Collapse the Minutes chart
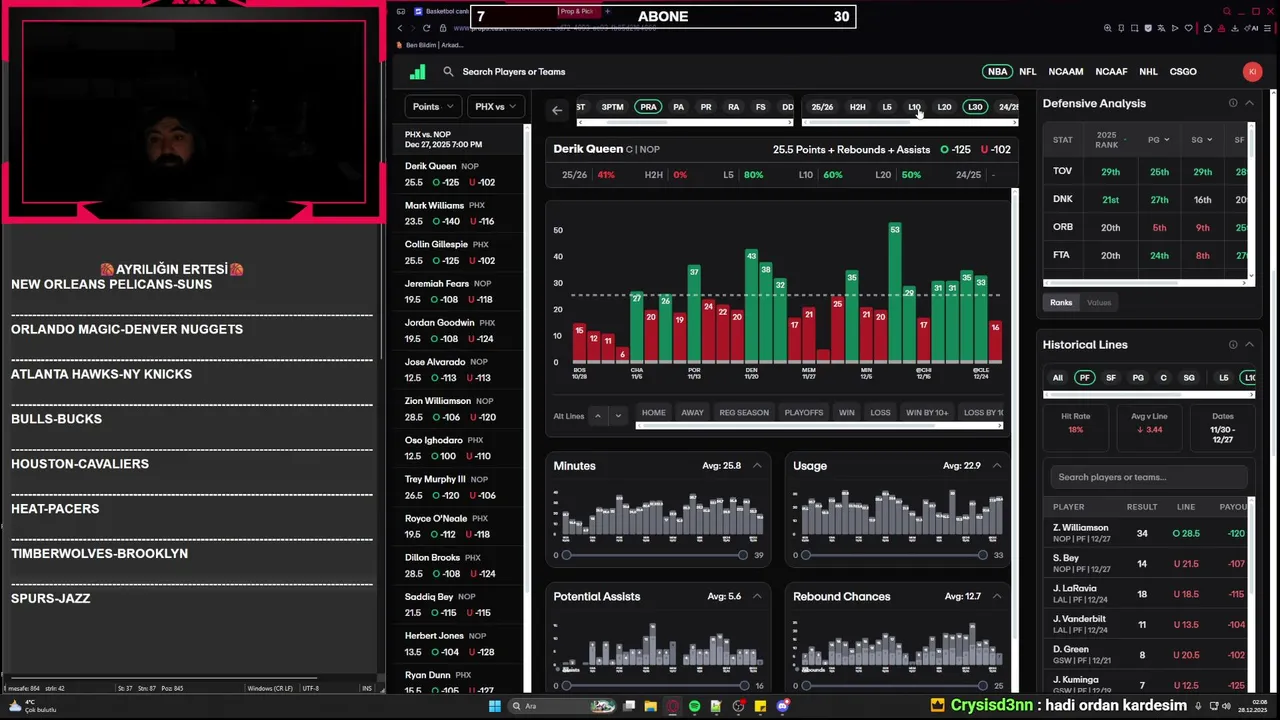 click(757, 465)
